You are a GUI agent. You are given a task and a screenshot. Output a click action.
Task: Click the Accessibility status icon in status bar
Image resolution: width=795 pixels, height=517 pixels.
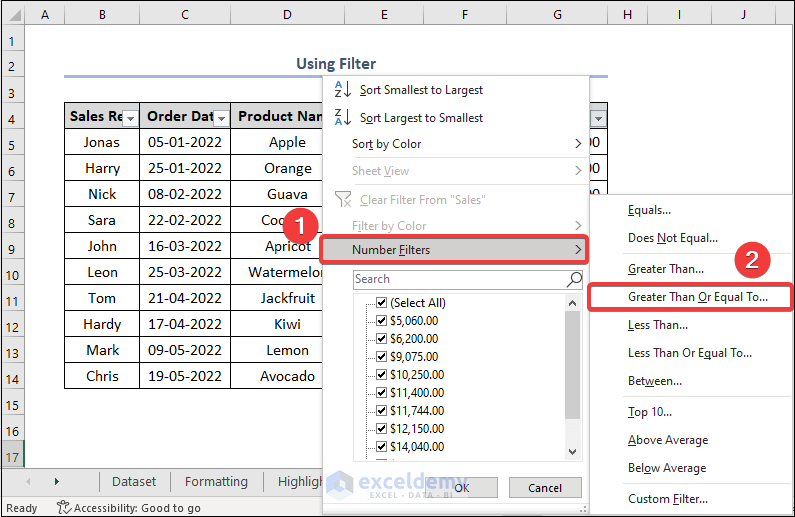(64, 508)
